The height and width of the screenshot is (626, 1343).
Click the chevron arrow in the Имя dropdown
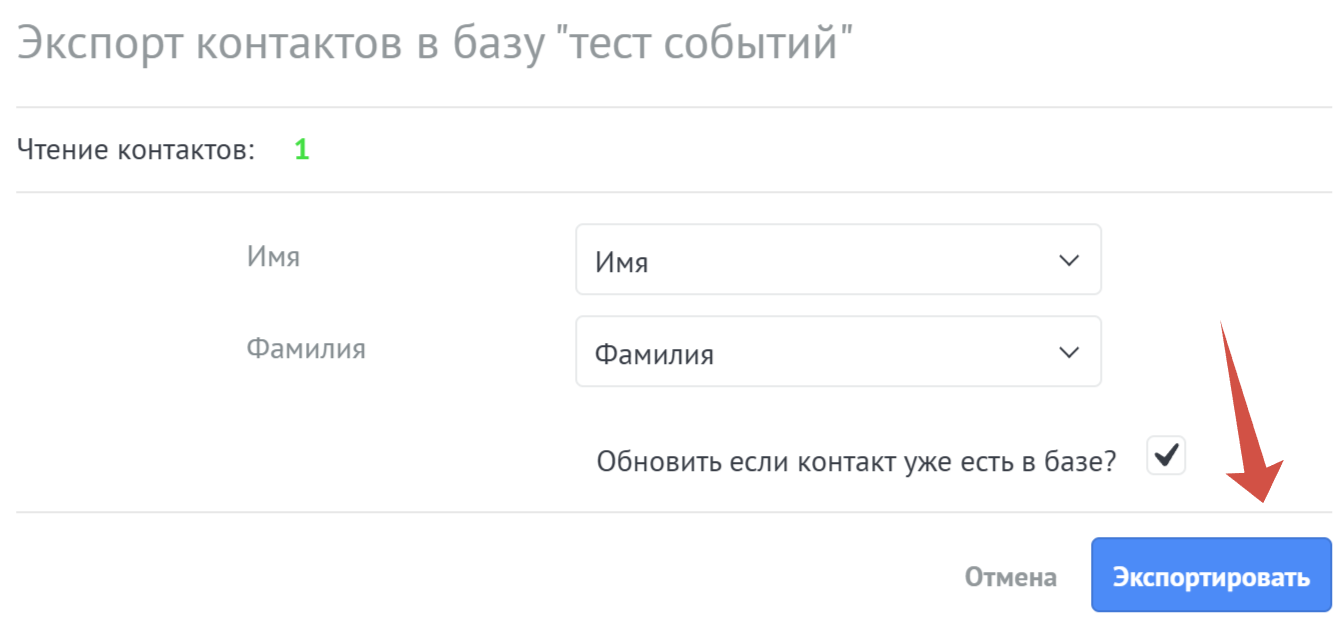pyautogui.click(x=1068, y=260)
